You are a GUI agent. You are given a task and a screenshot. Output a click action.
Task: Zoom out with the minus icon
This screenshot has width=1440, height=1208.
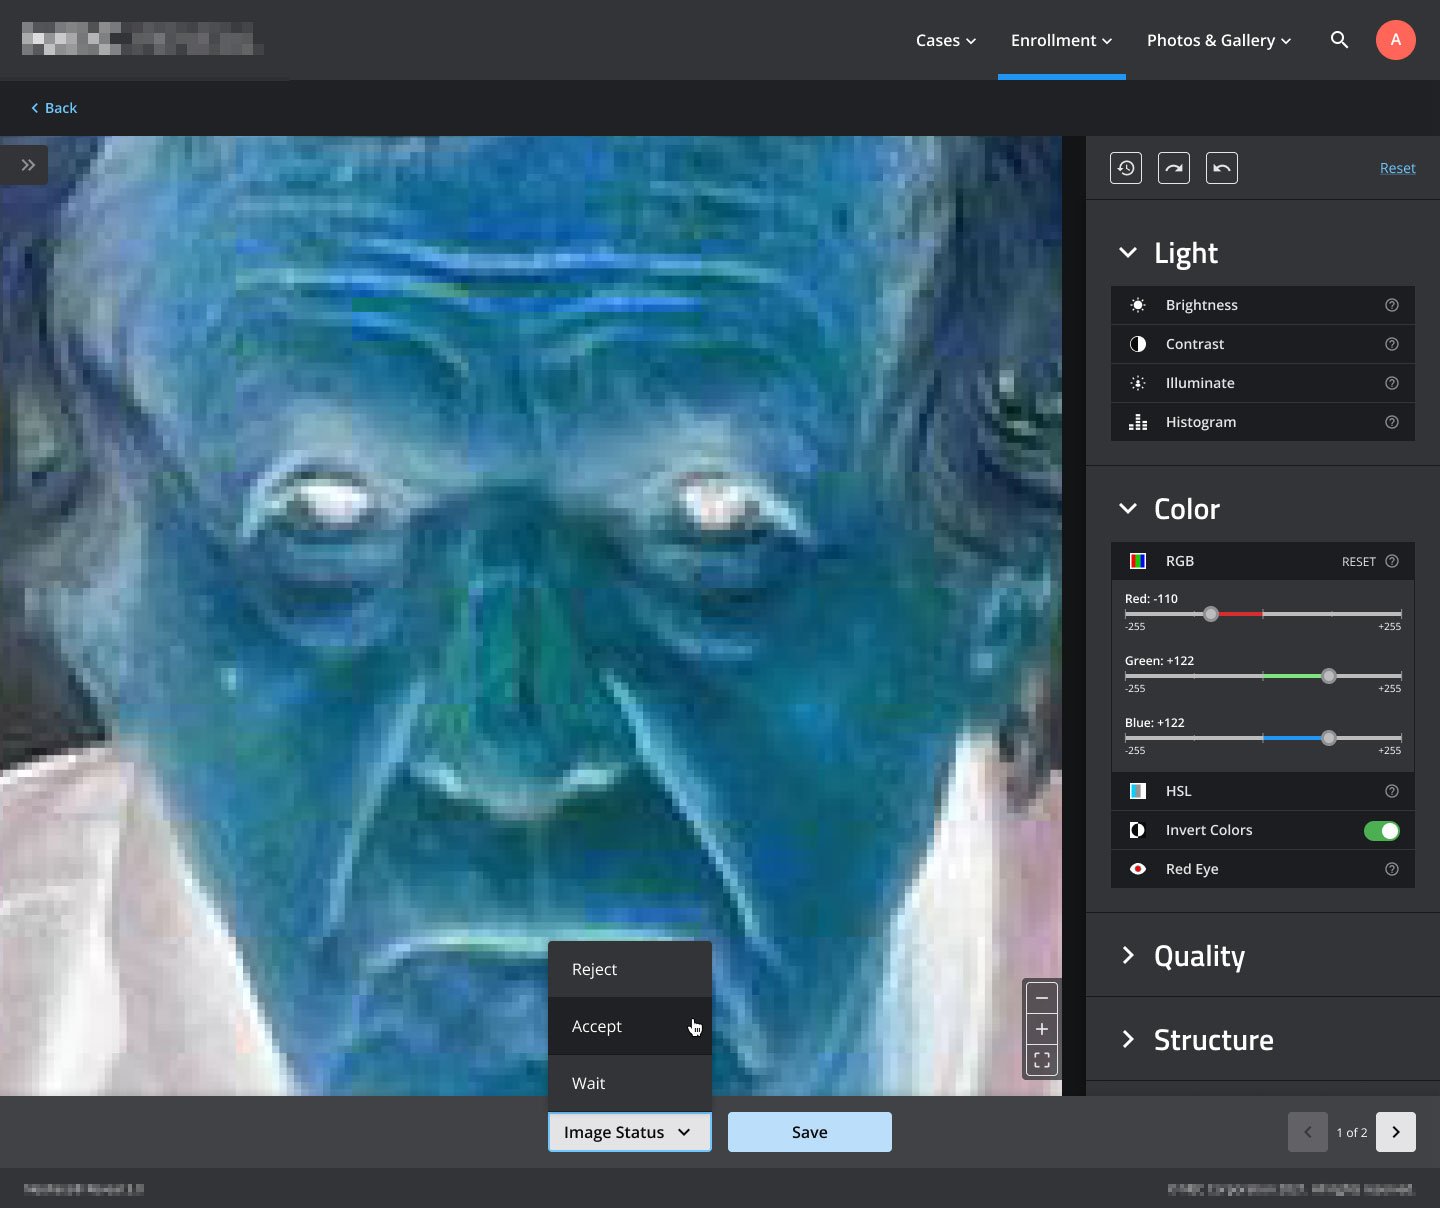point(1042,998)
